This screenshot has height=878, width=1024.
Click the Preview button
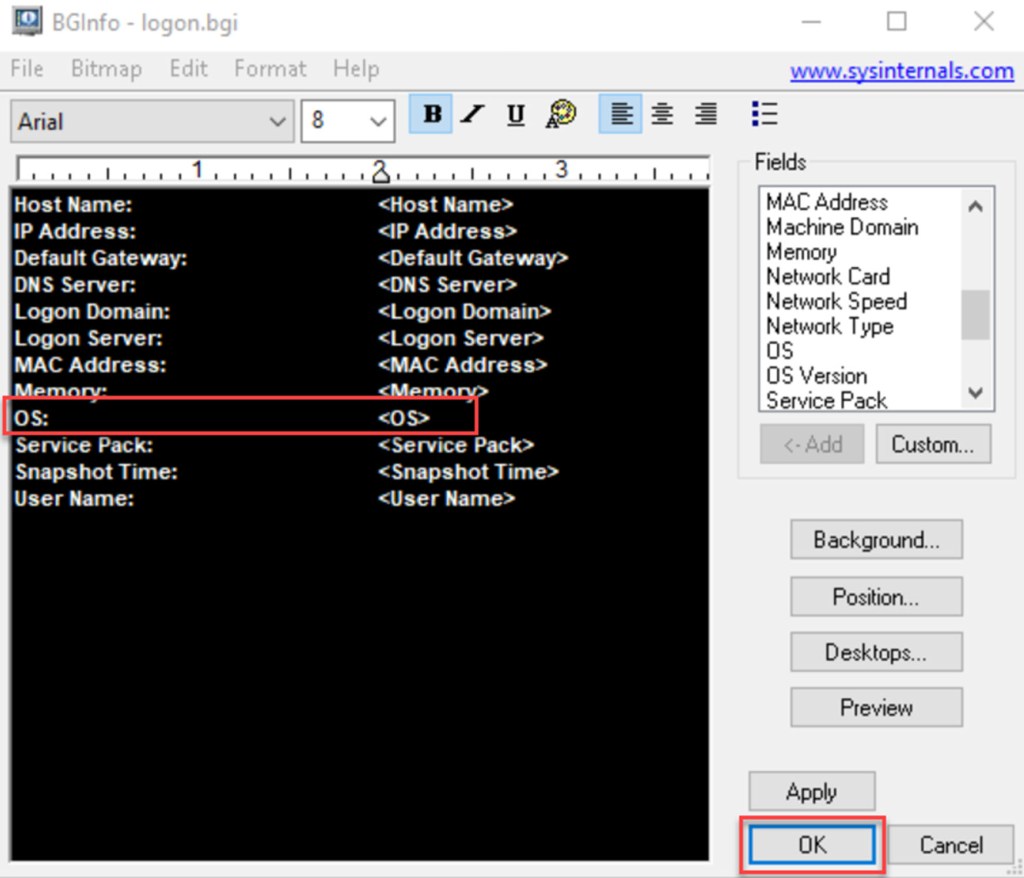876,707
